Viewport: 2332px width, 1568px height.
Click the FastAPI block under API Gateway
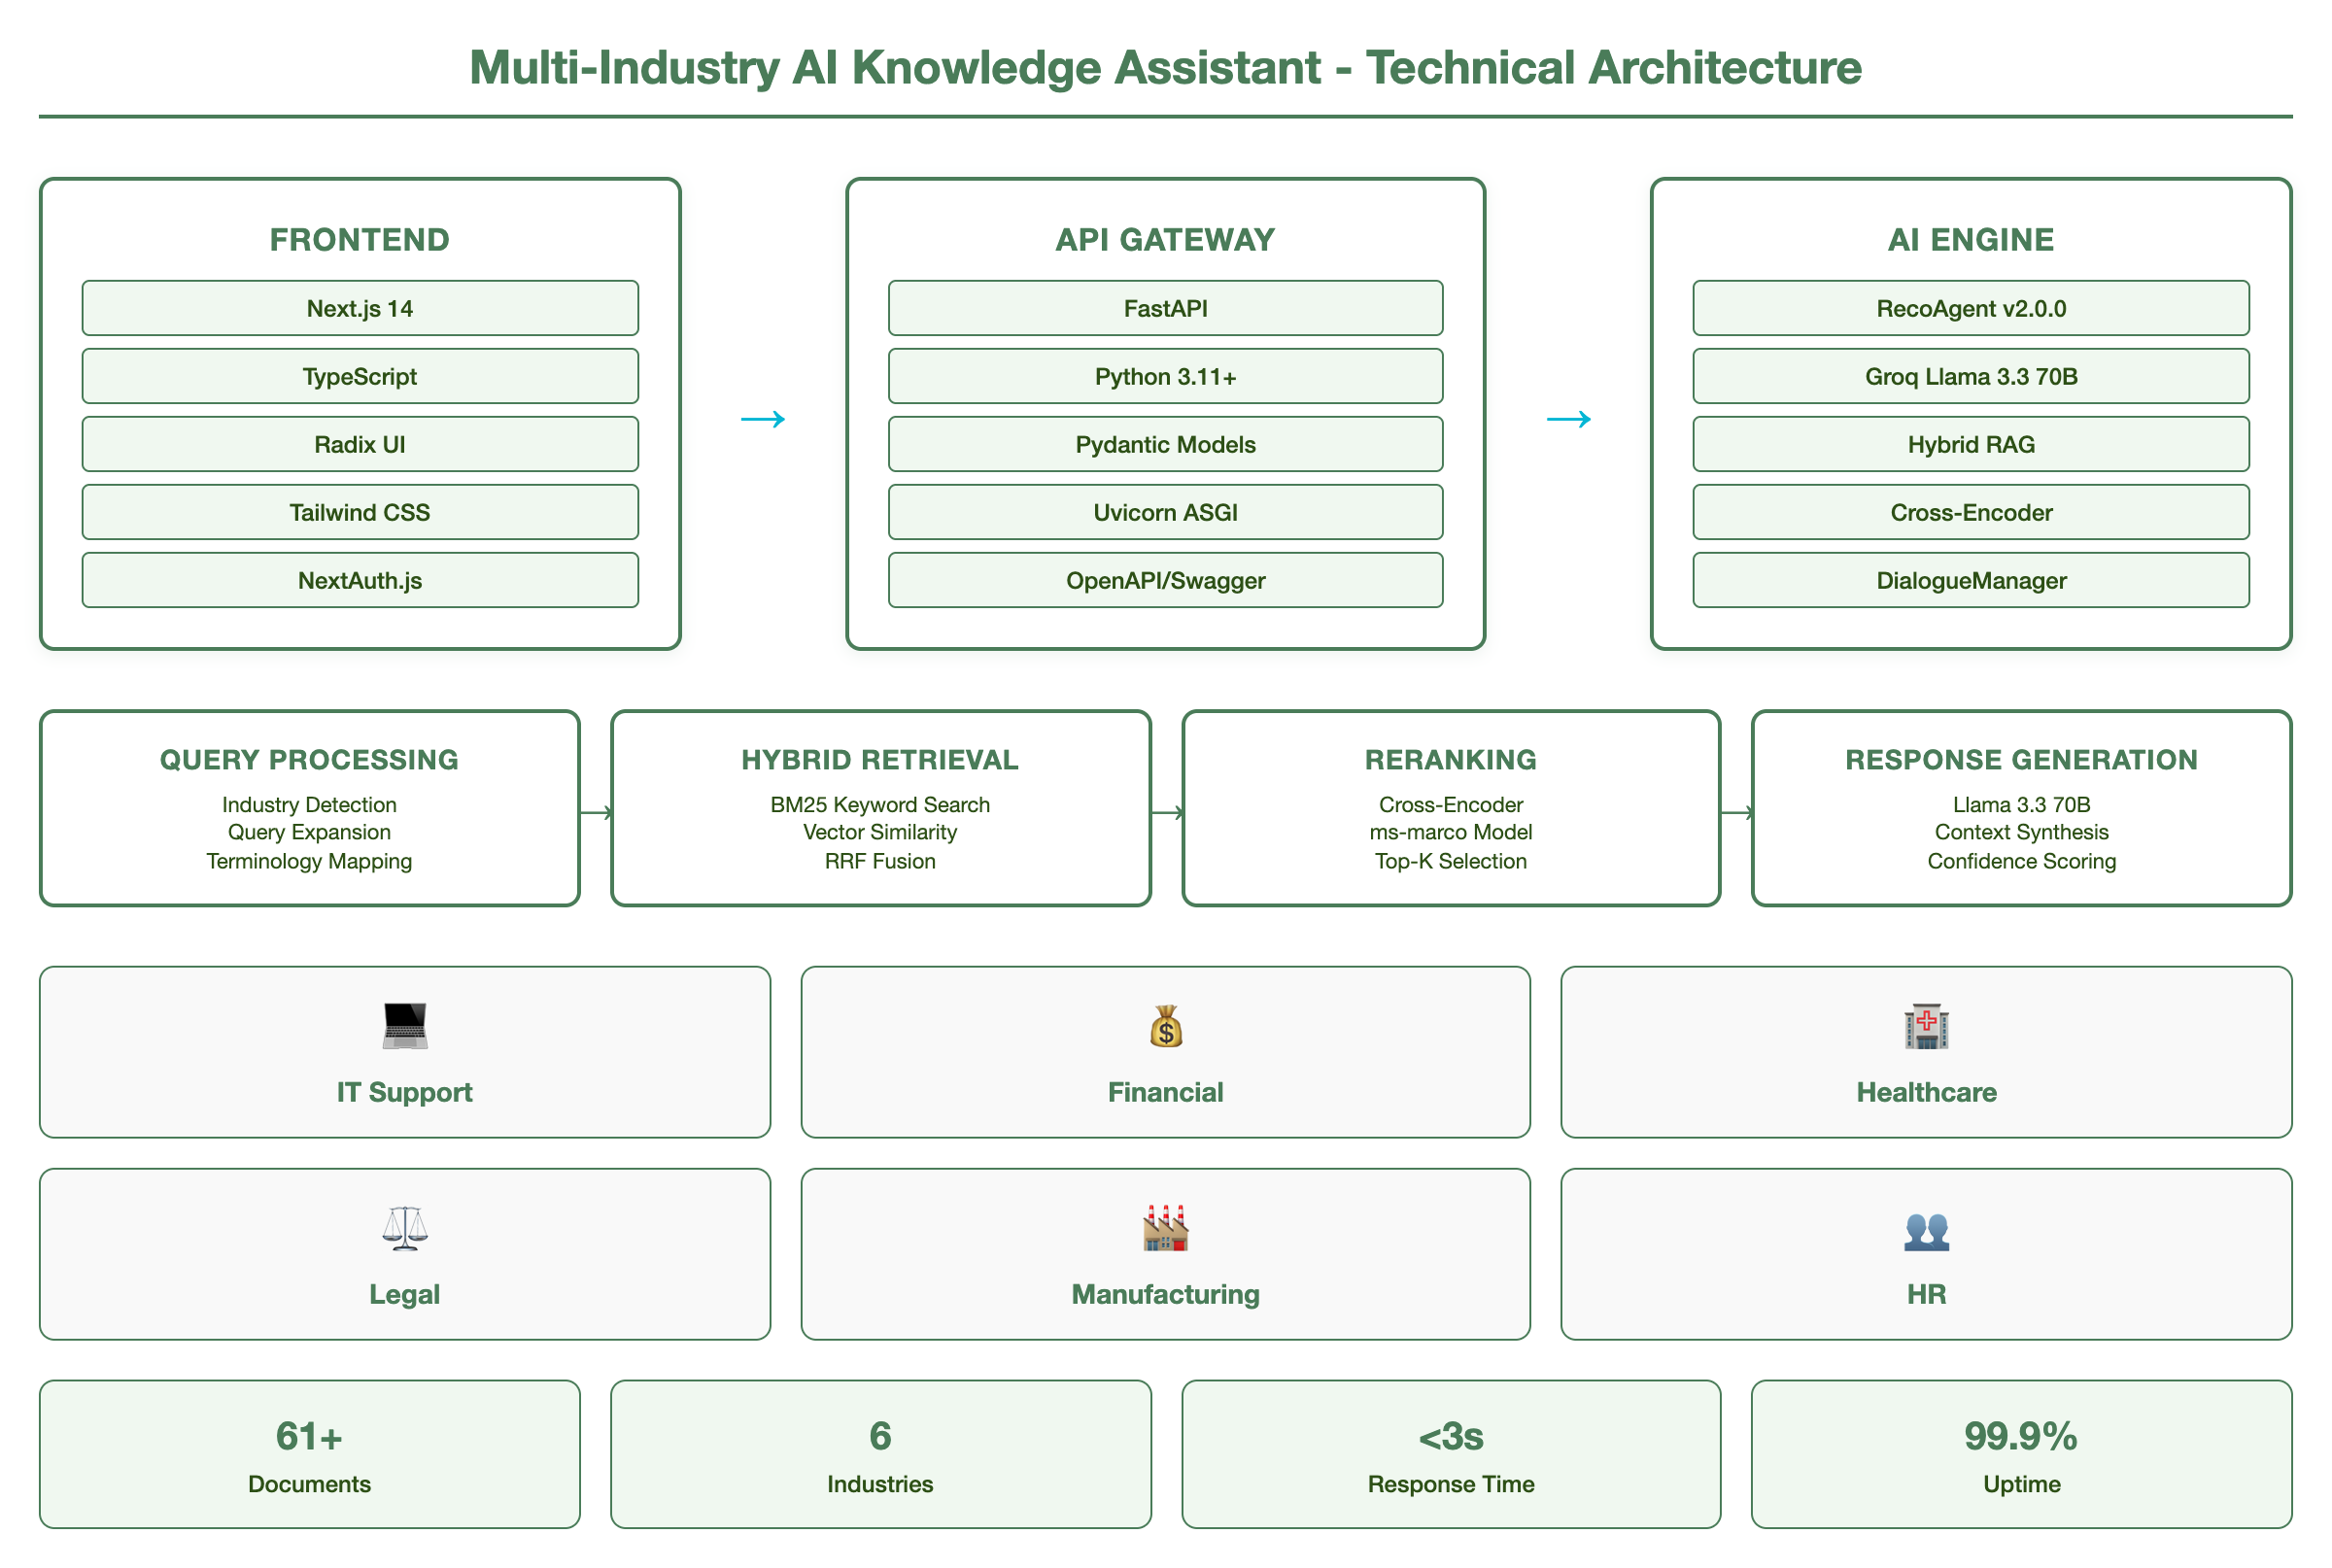(1164, 308)
